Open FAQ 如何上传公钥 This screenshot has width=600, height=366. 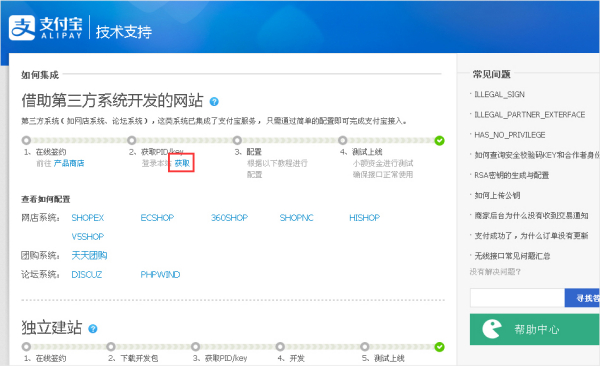(497, 196)
